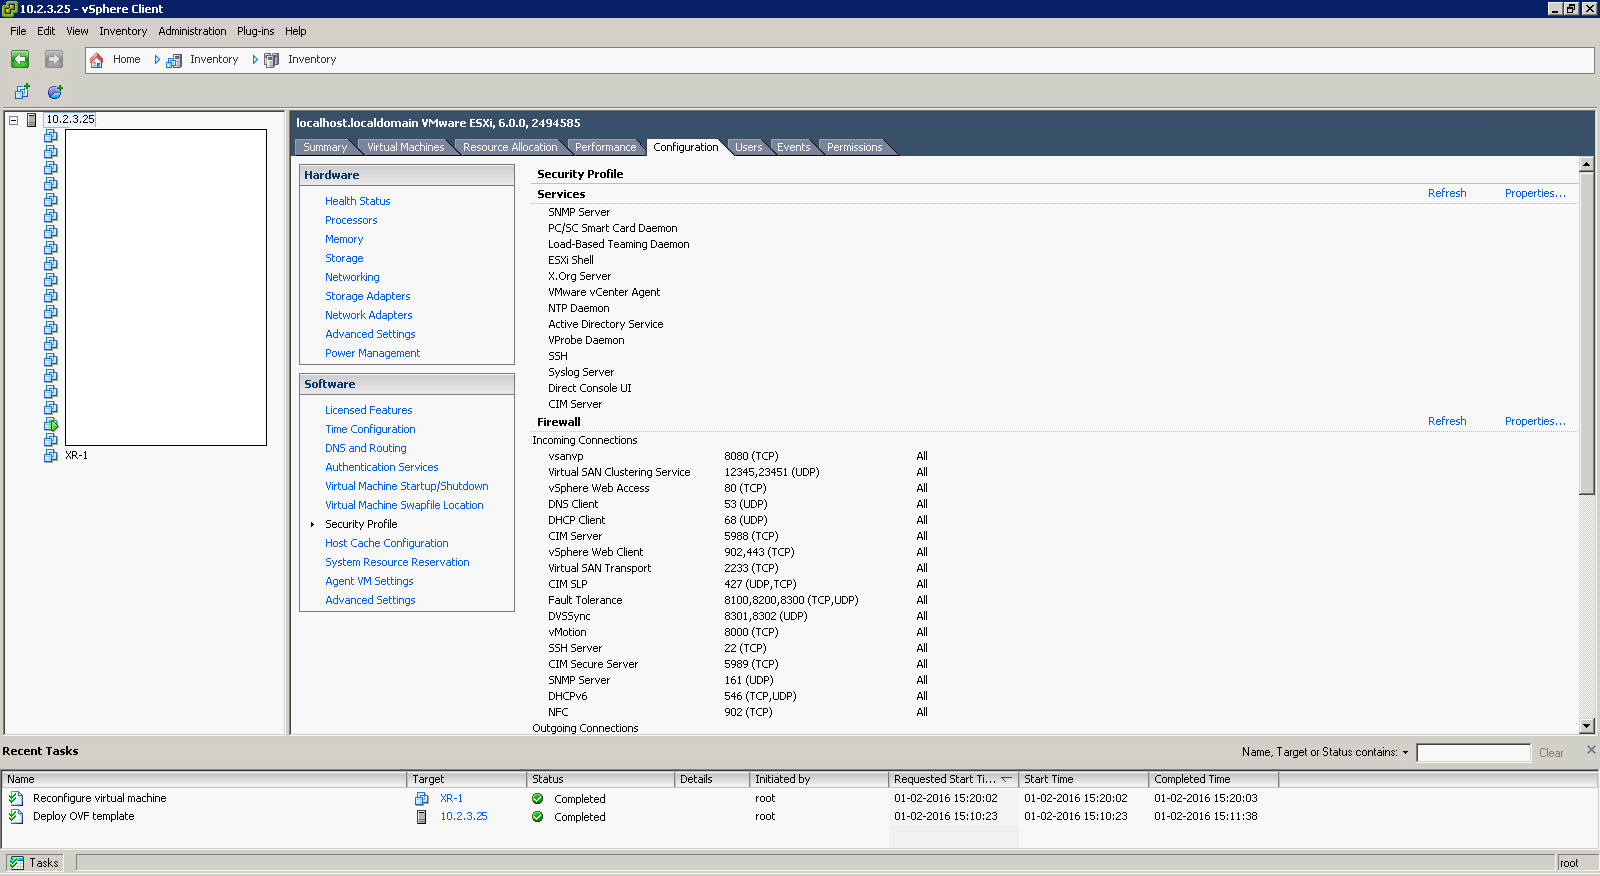Open the Plug-ins menu
The height and width of the screenshot is (876, 1600).
point(255,31)
